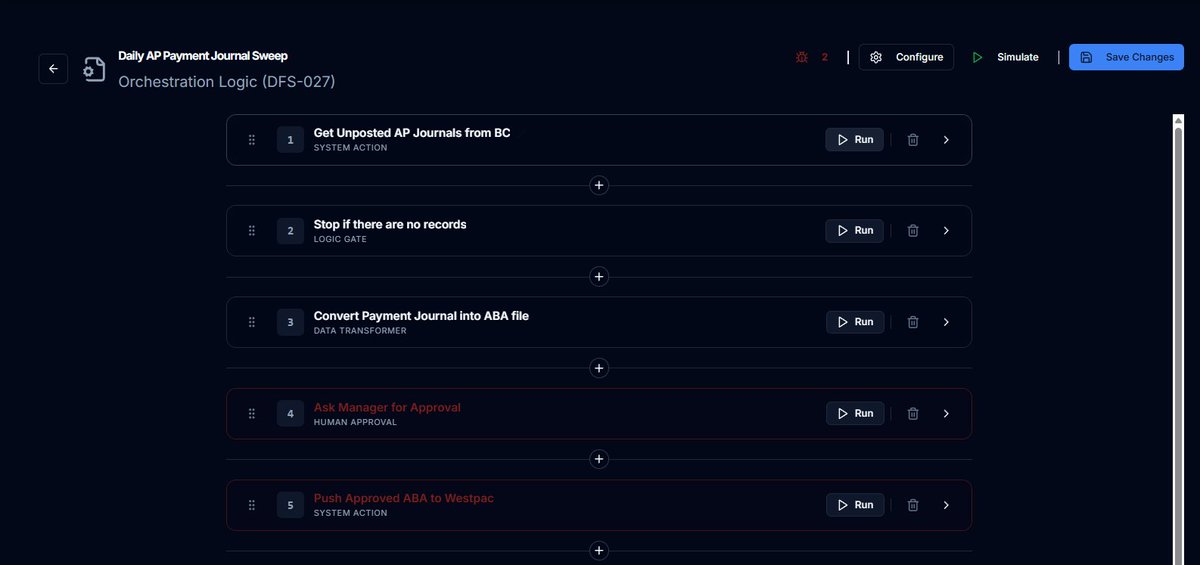This screenshot has height=565, width=1200.
Task: Click the error count 2 next to bug
Action: (x=825, y=57)
